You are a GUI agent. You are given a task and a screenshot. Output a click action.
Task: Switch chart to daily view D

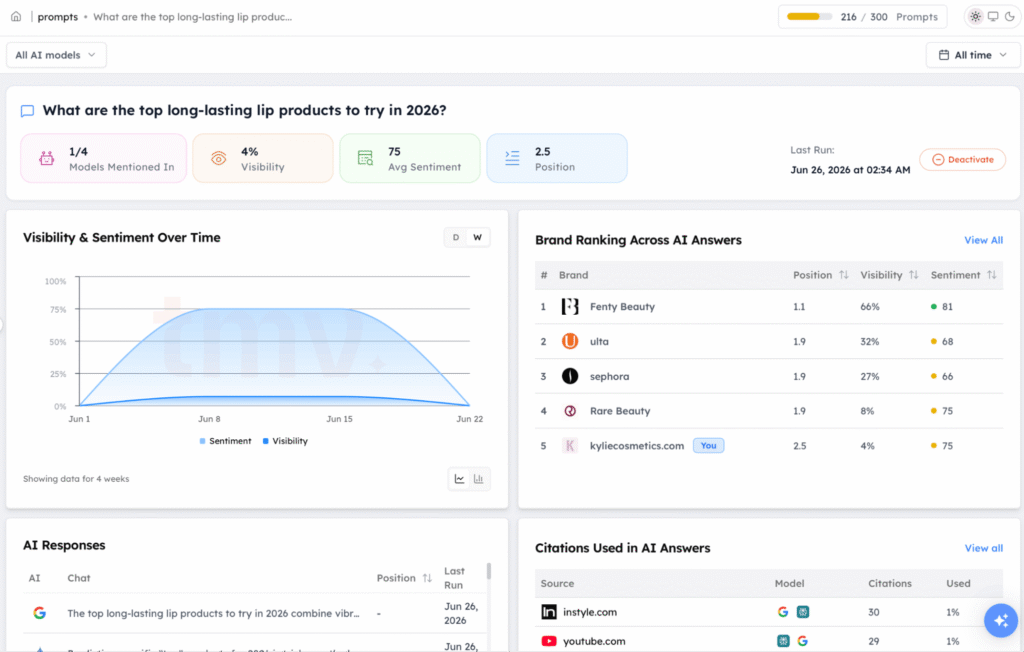pyautogui.click(x=456, y=237)
